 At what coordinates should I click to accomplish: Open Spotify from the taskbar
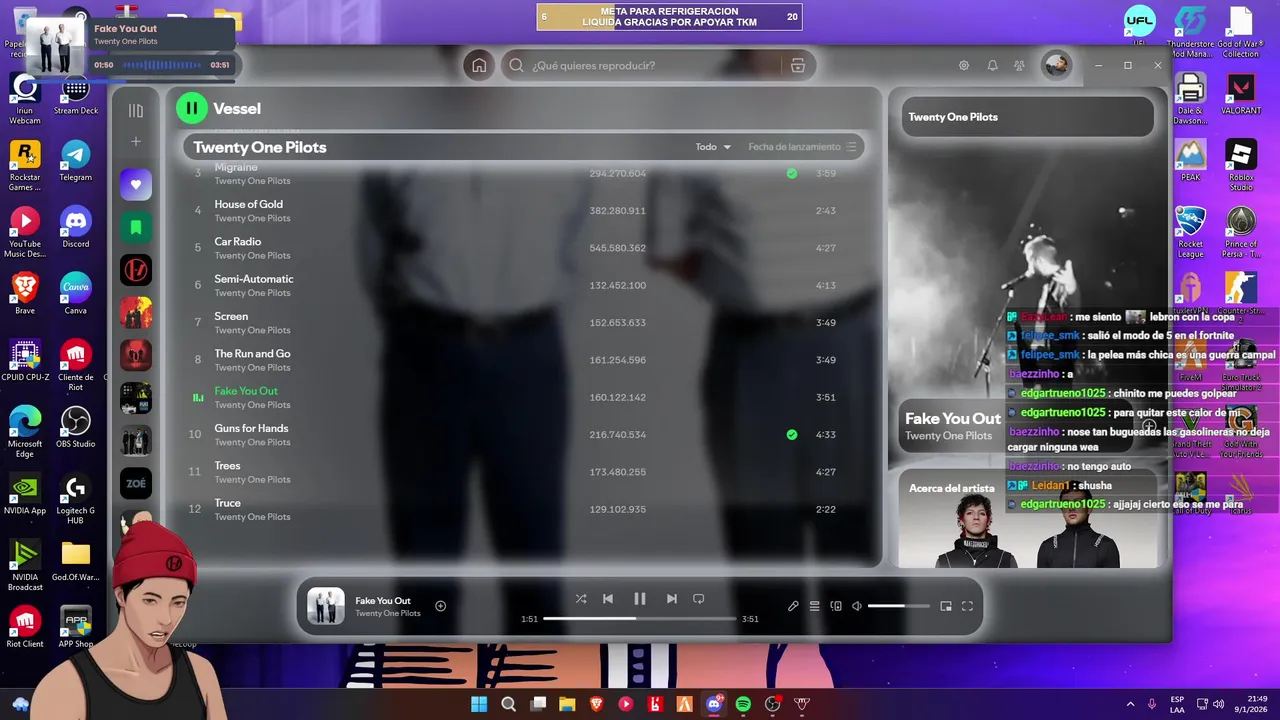coord(743,704)
